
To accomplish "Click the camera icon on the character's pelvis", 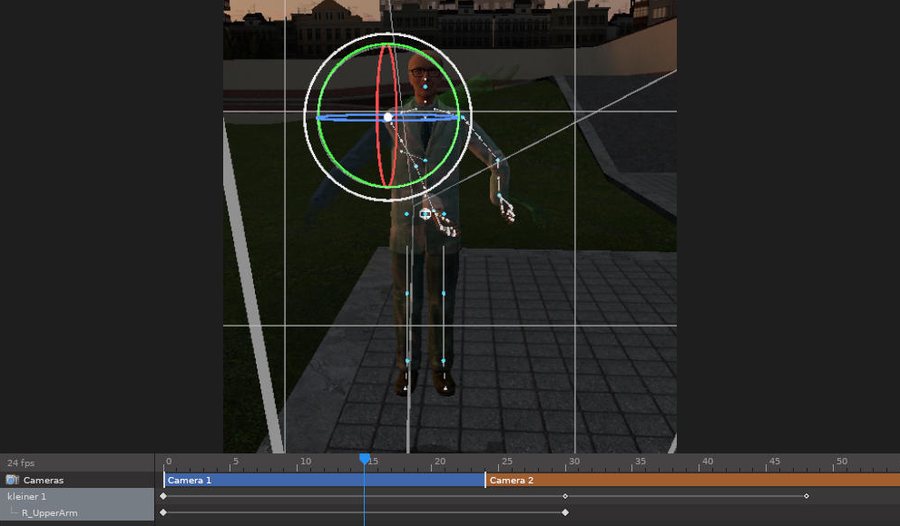I will [425, 214].
